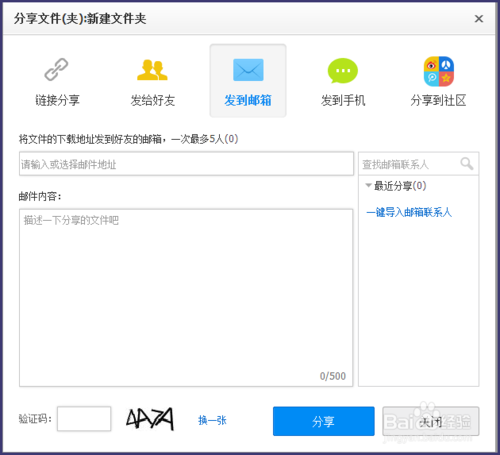This screenshot has width=500, height=455.
Task: Click into the 邮件内容 description text area
Action: 186,298
